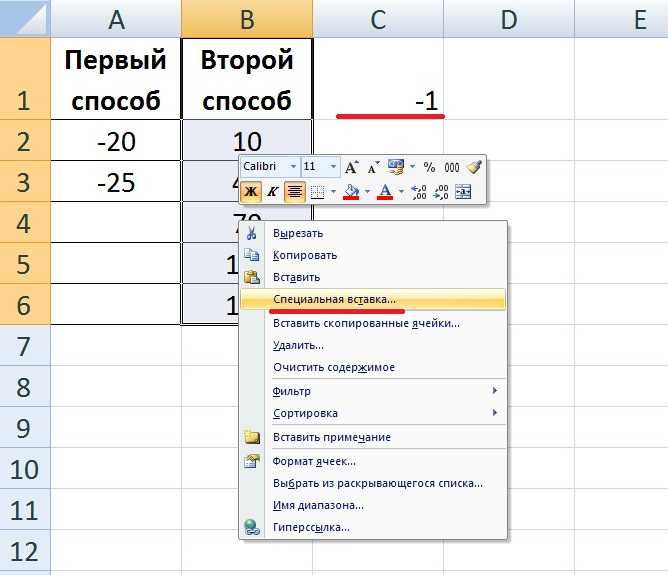
Task: Decrease font size in mini toolbar
Action: 373,167
